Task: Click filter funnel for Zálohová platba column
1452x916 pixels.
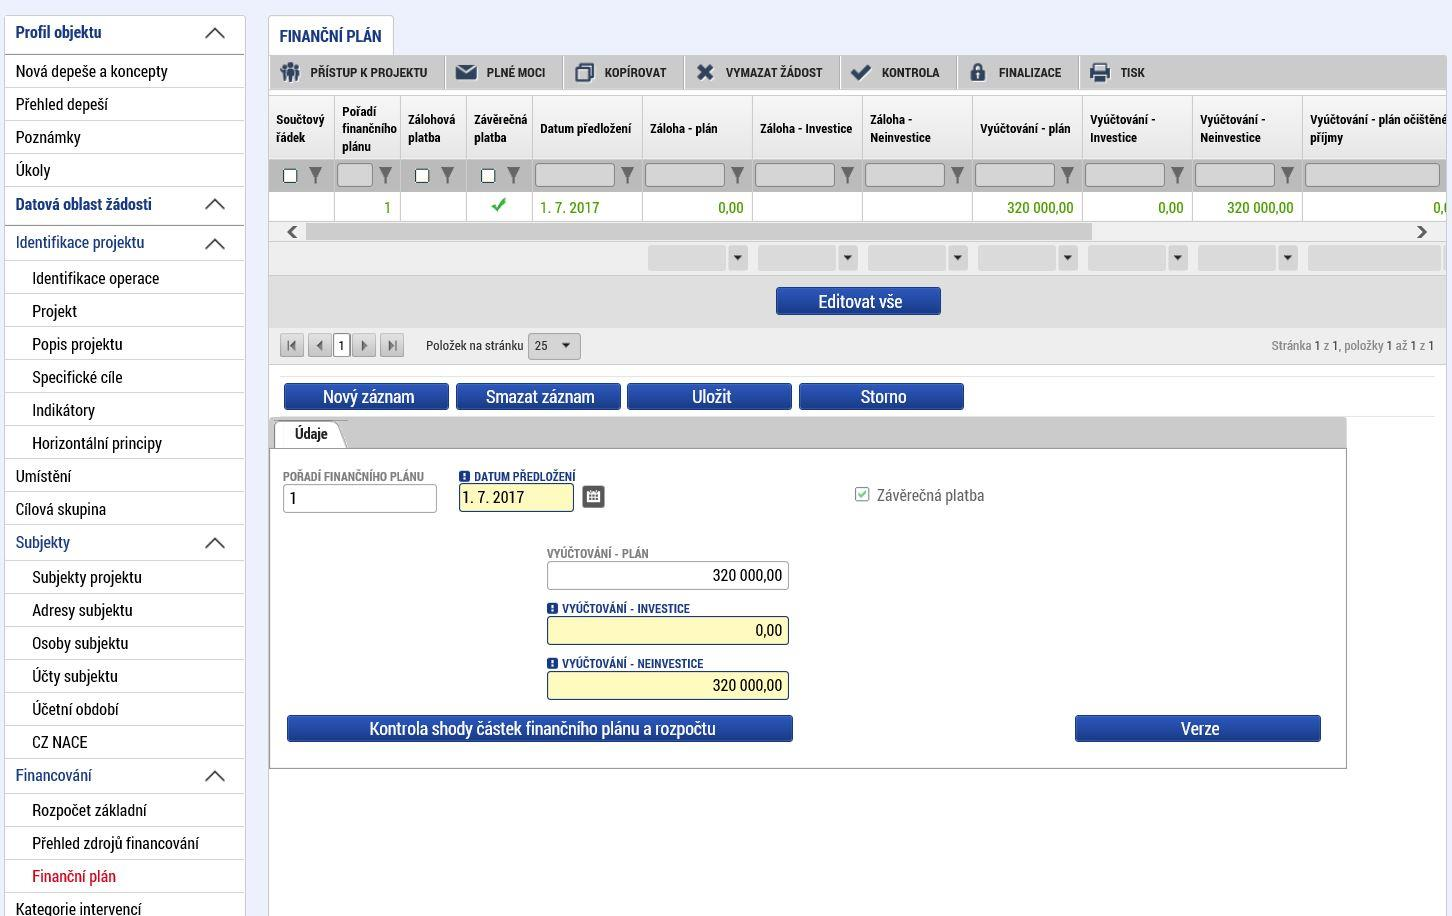Action: pyautogui.click(x=447, y=176)
